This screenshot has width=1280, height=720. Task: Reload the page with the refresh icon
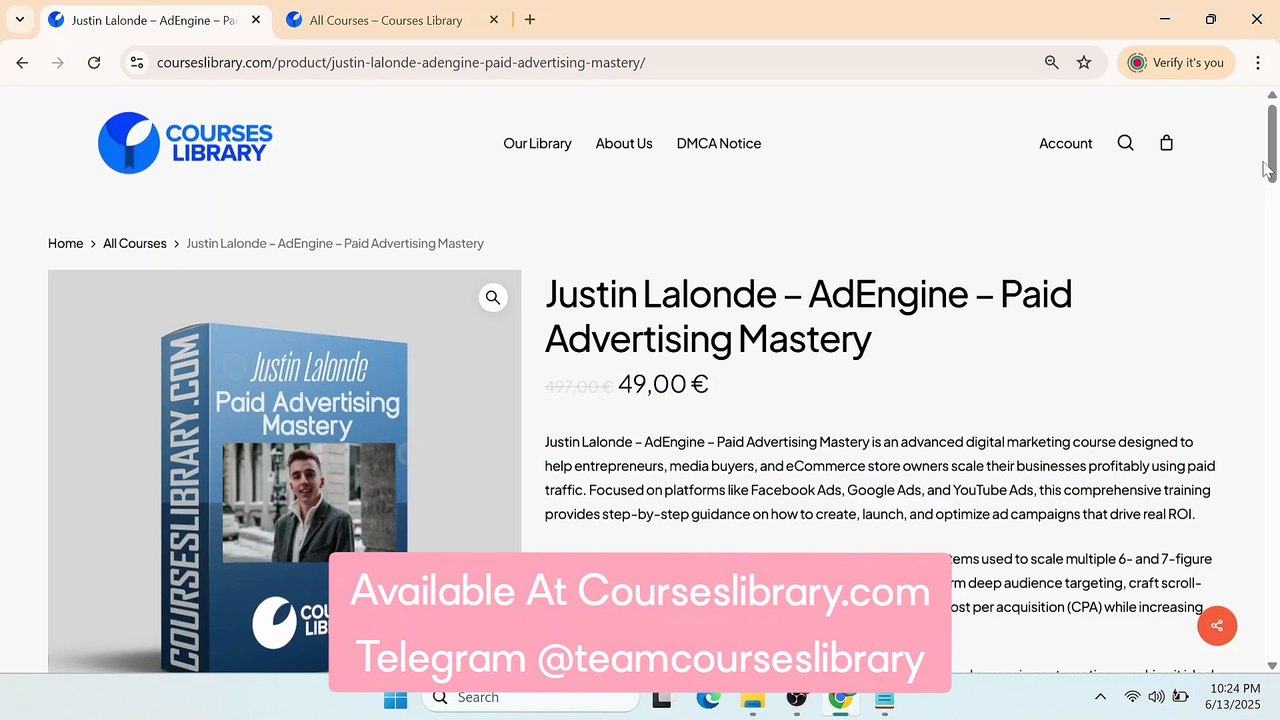(x=94, y=62)
